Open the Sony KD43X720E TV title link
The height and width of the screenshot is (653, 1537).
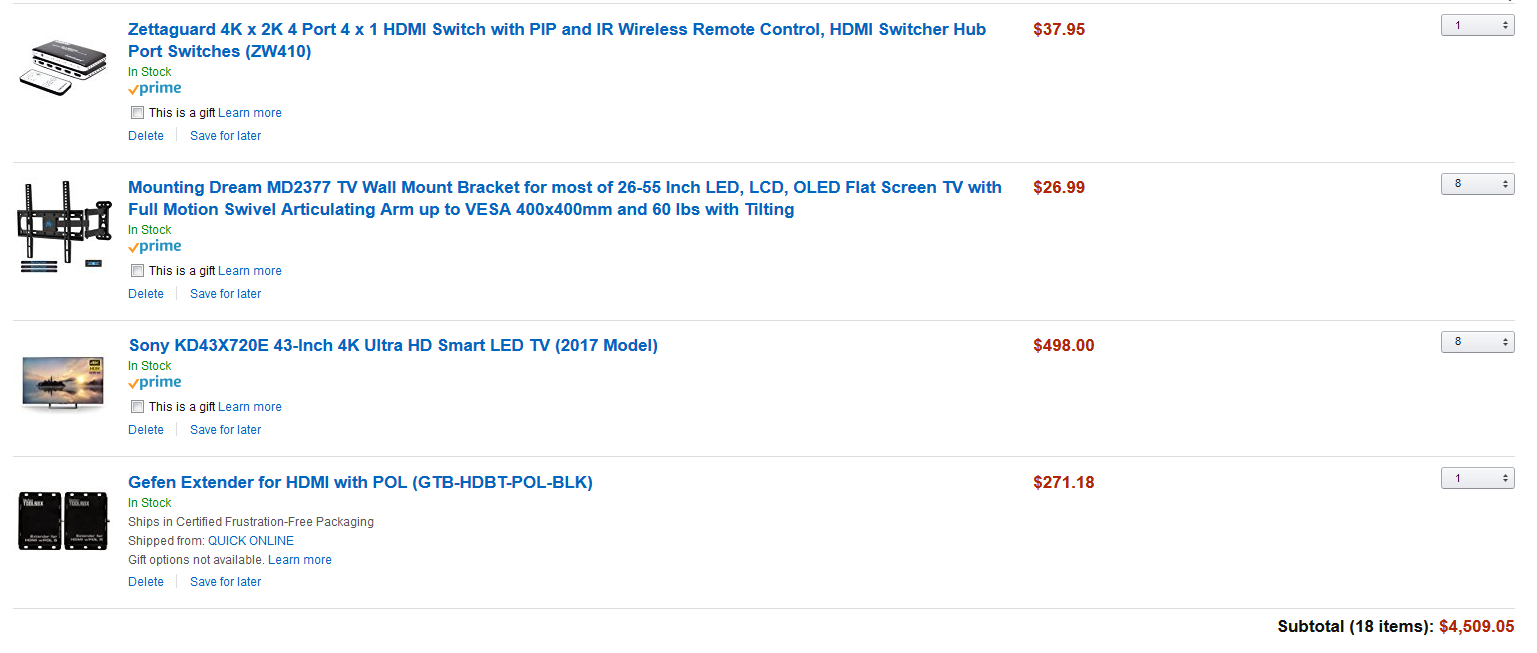pos(393,346)
